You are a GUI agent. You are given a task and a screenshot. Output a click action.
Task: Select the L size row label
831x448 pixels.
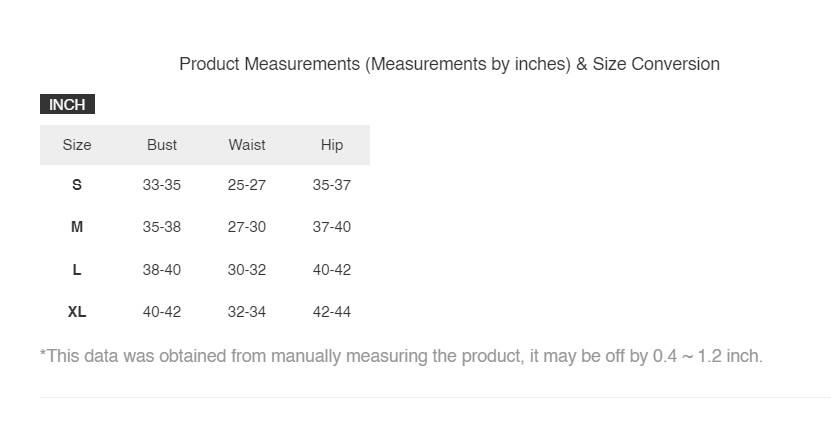pos(77,270)
